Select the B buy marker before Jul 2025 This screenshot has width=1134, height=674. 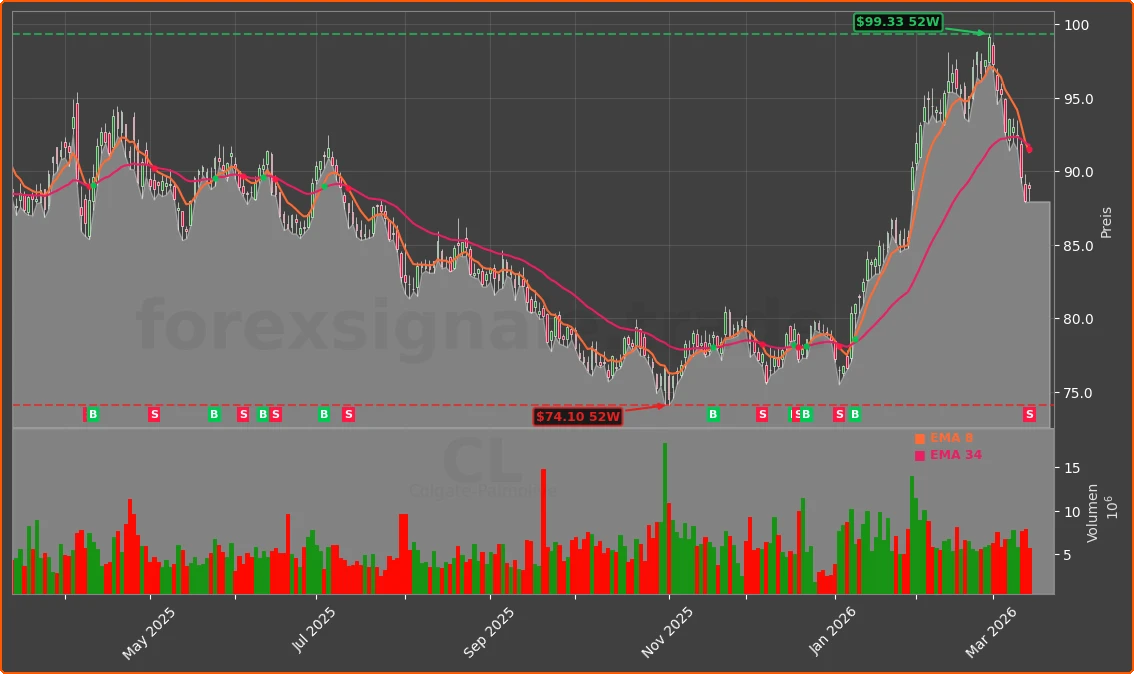click(261, 414)
